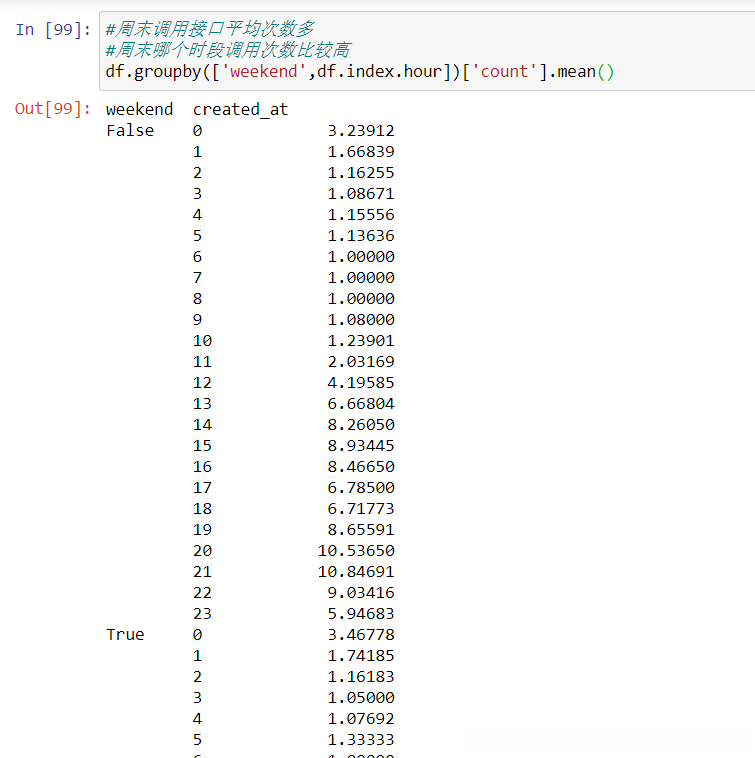
Task: Select value 1.05000 in the True group
Action: tap(361, 698)
